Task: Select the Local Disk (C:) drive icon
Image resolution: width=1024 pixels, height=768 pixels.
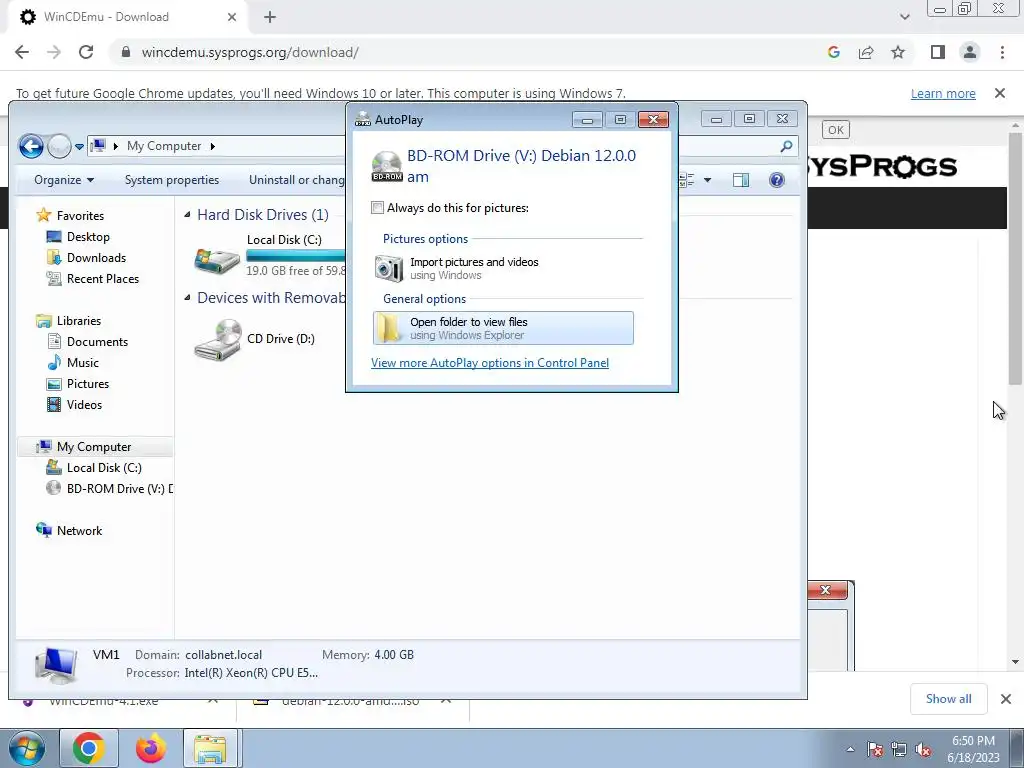Action: pos(217,259)
